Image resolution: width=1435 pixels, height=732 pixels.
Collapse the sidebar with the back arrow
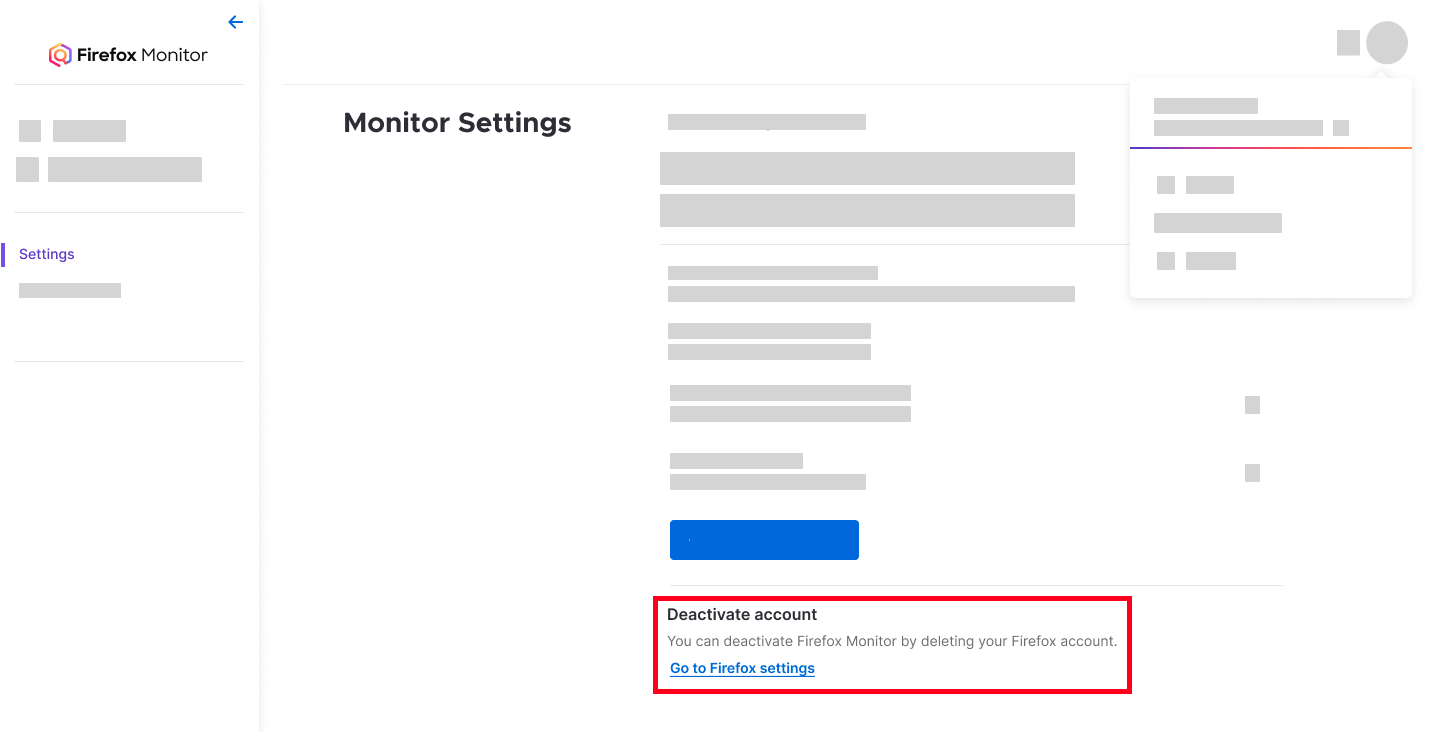coord(235,21)
